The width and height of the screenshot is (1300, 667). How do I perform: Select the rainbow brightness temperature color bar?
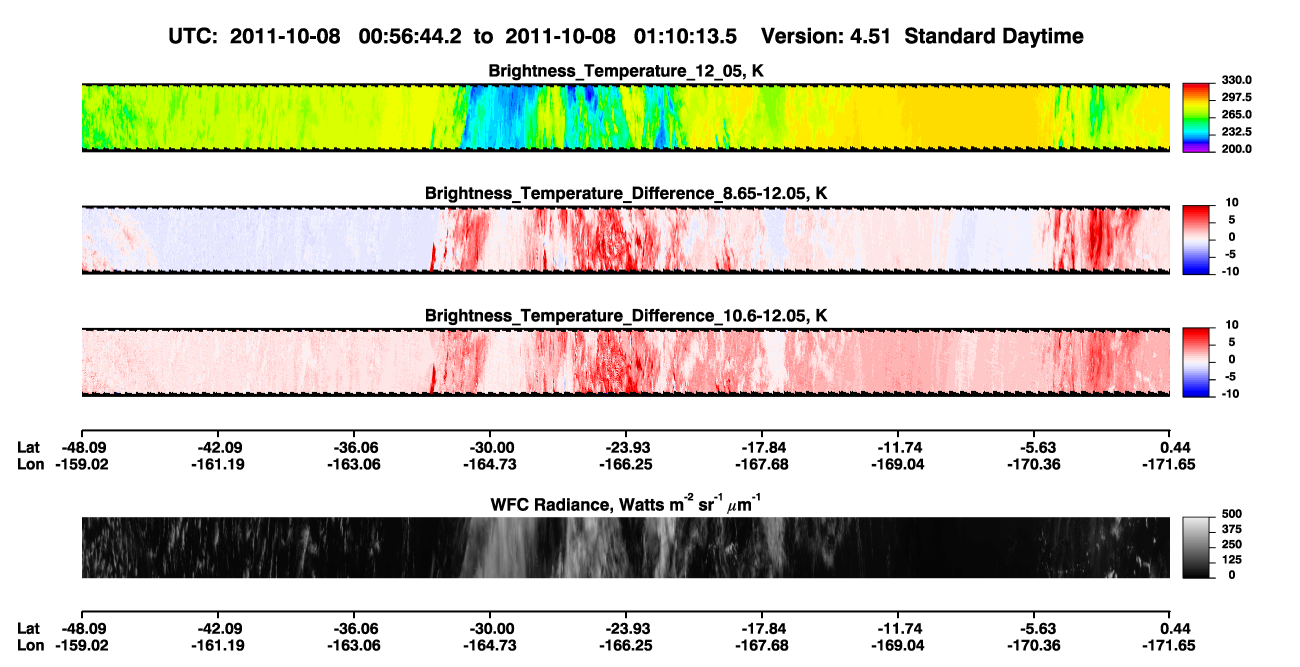pyautogui.click(x=1196, y=118)
